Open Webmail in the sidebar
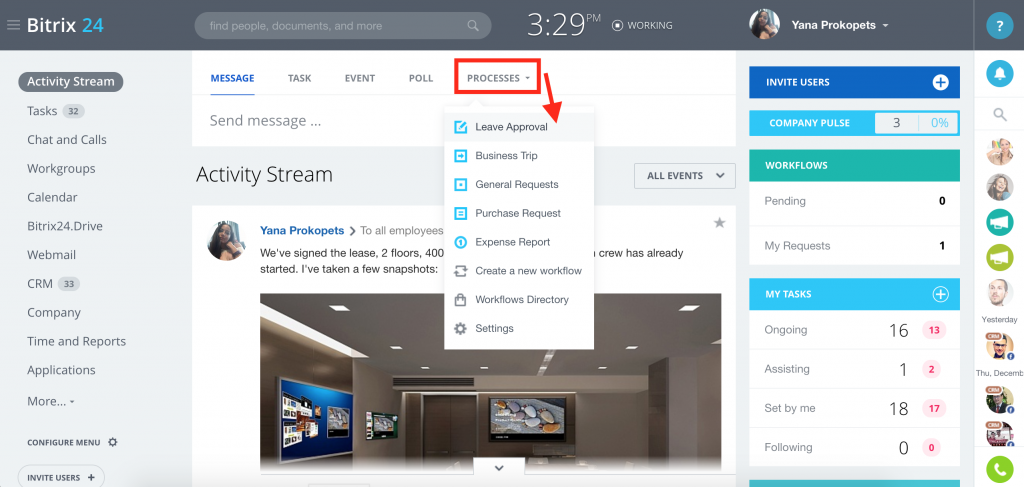This screenshot has width=1024, height=487. 52,255
